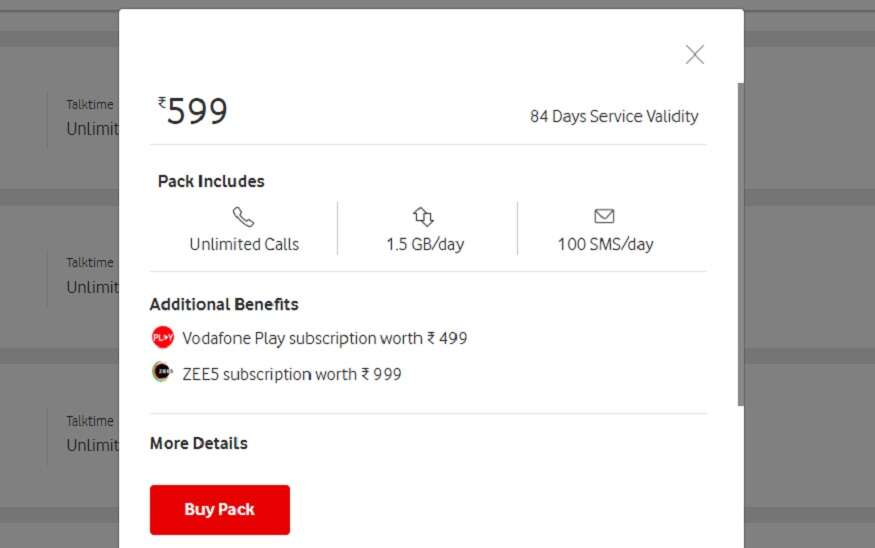
Task: Click the Additional Benefits heading
Action: [224, 304]
